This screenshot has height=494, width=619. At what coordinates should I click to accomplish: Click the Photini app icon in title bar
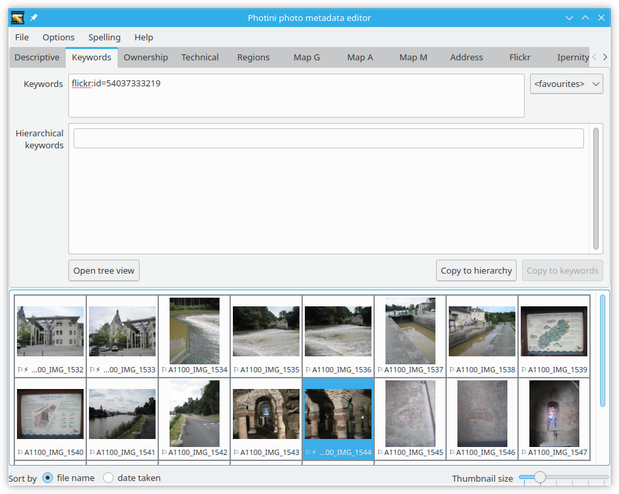[x=17, y=18]
